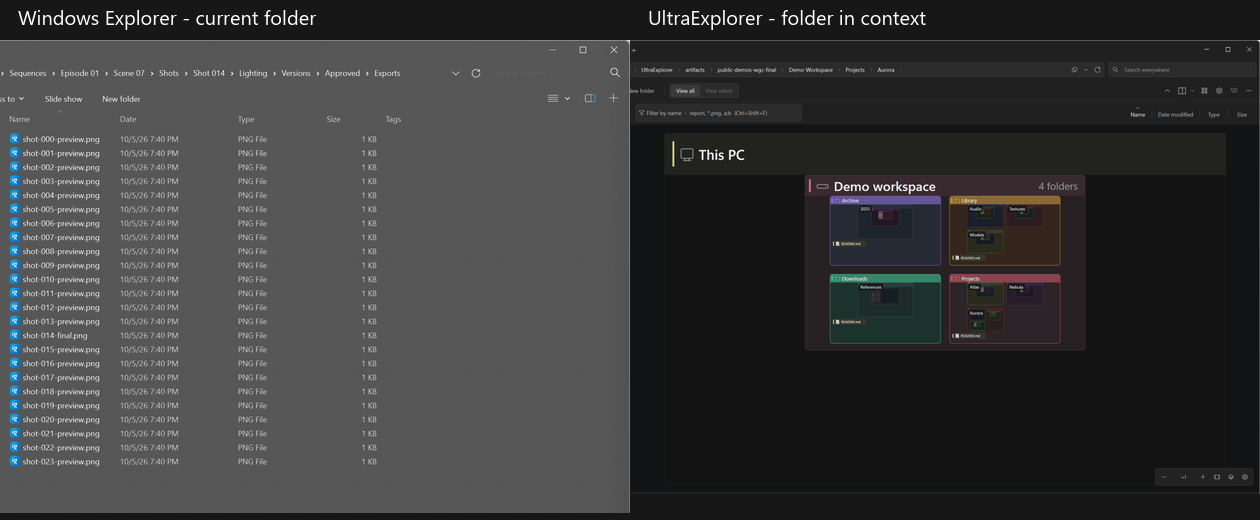
Task: Open the UltraExplorer toolbar settings gear
Action: point(1219,91)
